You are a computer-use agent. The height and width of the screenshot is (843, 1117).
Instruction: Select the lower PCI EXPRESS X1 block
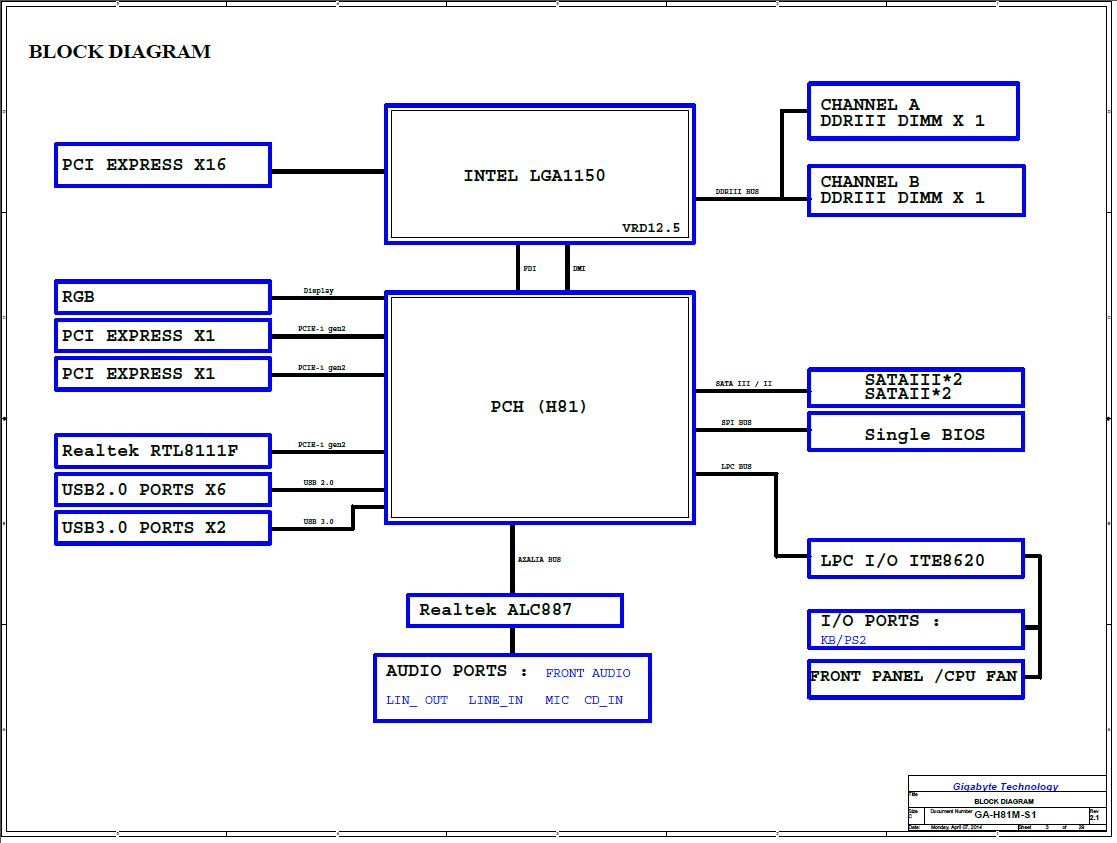pyautogui.click(x=162, y=374)
